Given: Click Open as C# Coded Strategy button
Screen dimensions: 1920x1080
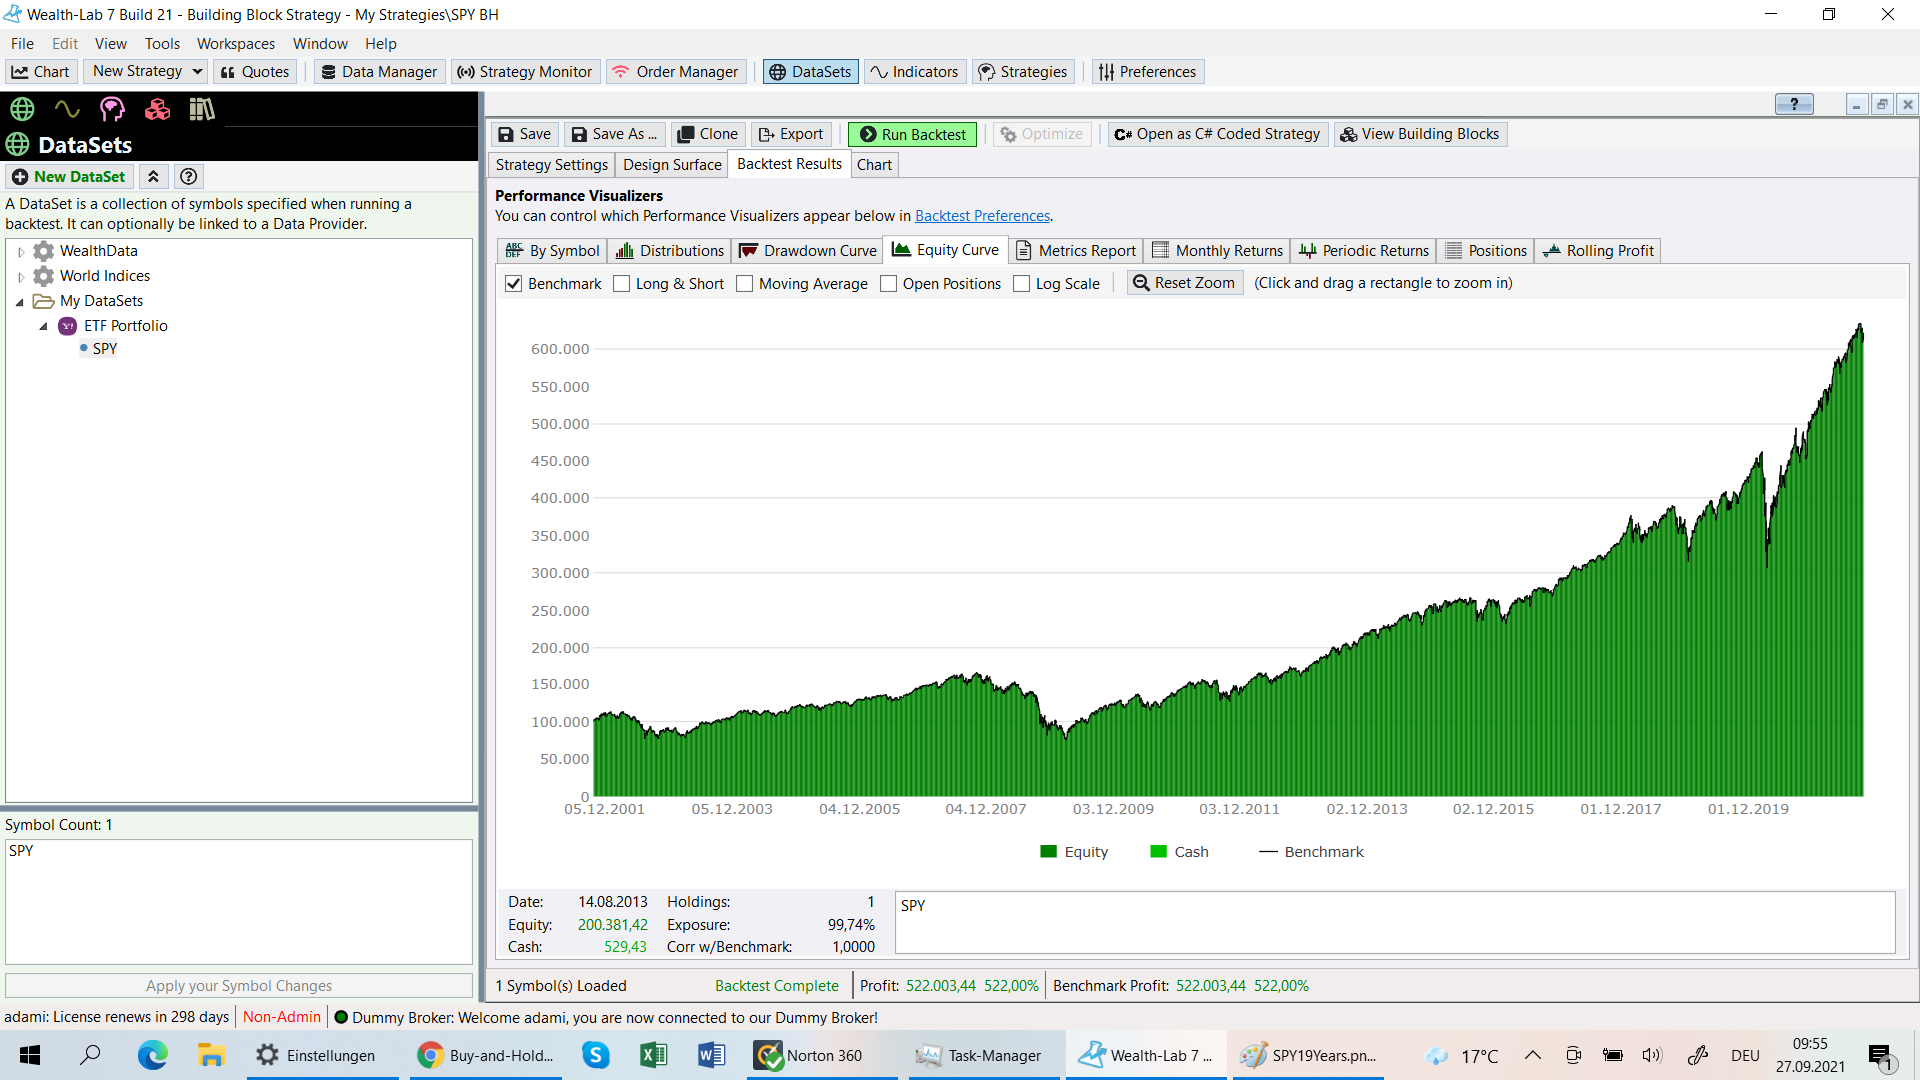Looking at the screenshot, I should (x=1217, y=134).
